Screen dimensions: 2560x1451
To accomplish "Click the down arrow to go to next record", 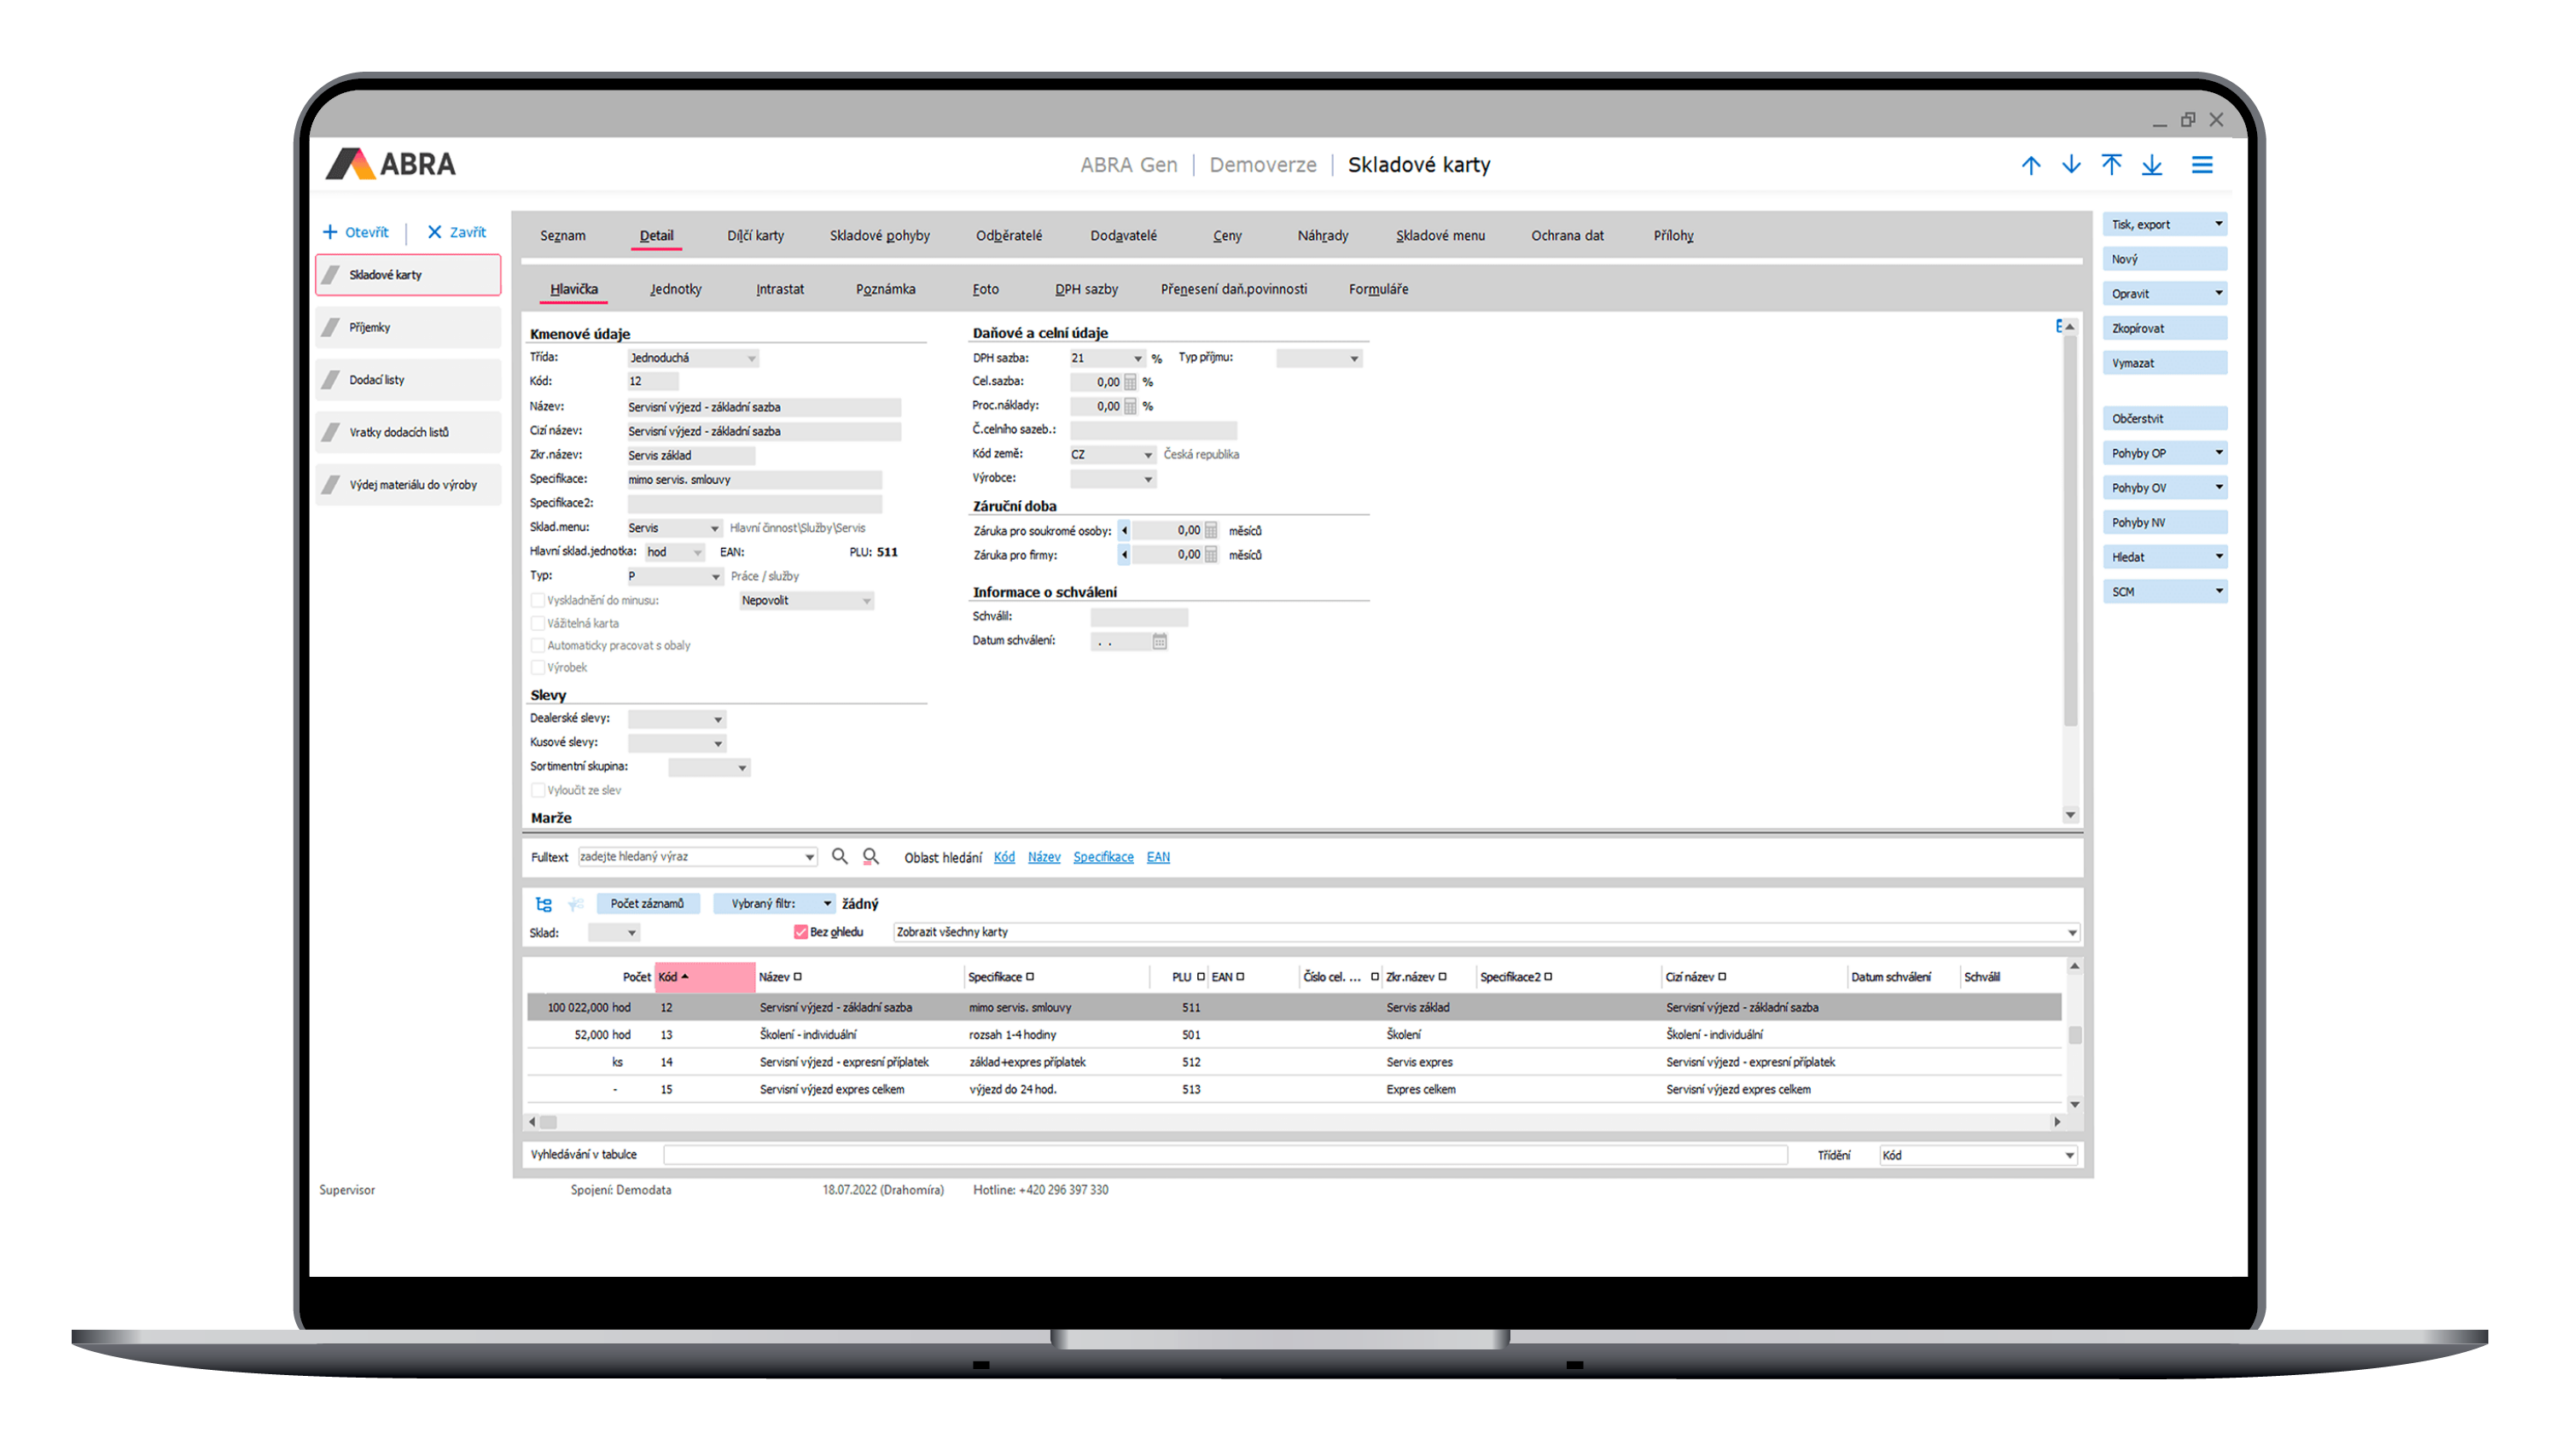I will (x=2071, y=165).
